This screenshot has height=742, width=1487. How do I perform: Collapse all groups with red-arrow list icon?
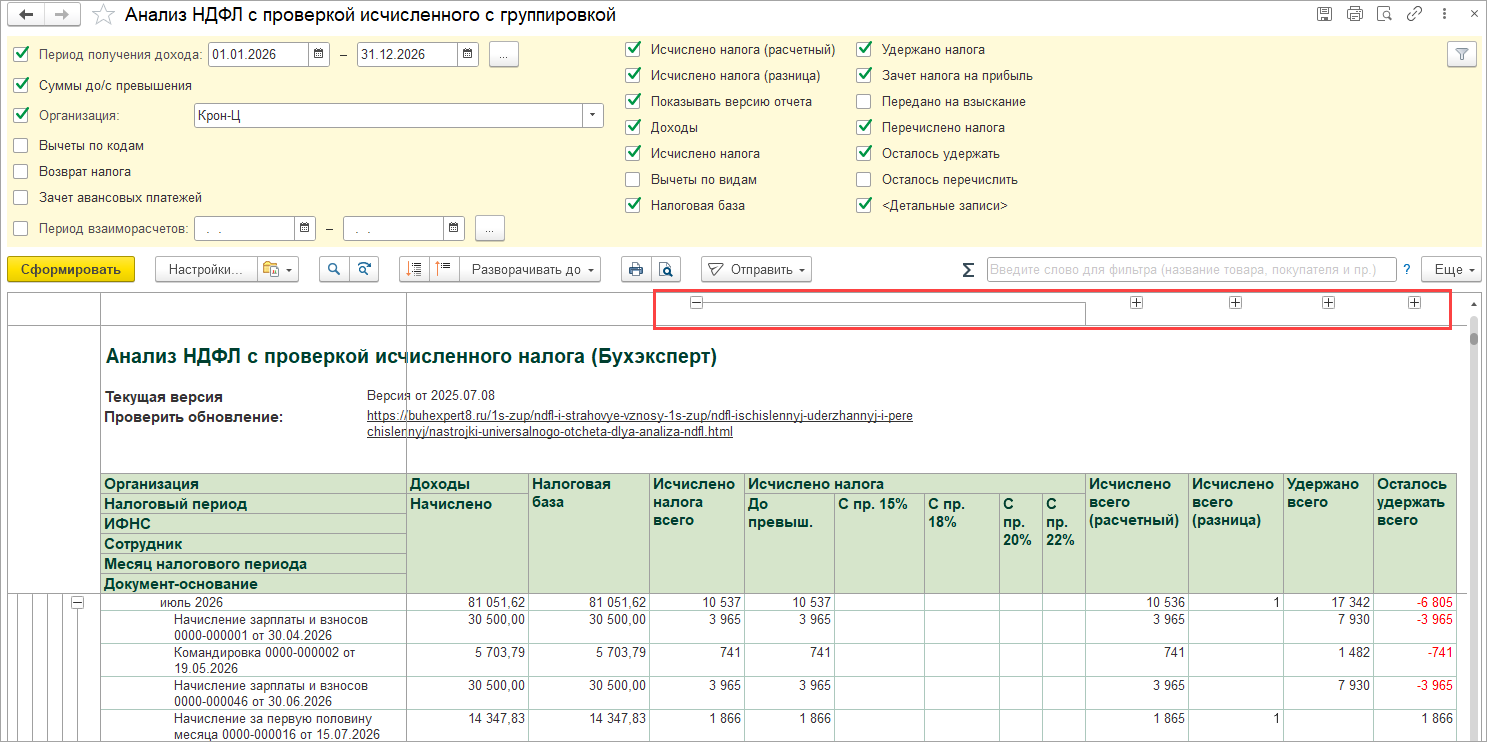point(415,269)
